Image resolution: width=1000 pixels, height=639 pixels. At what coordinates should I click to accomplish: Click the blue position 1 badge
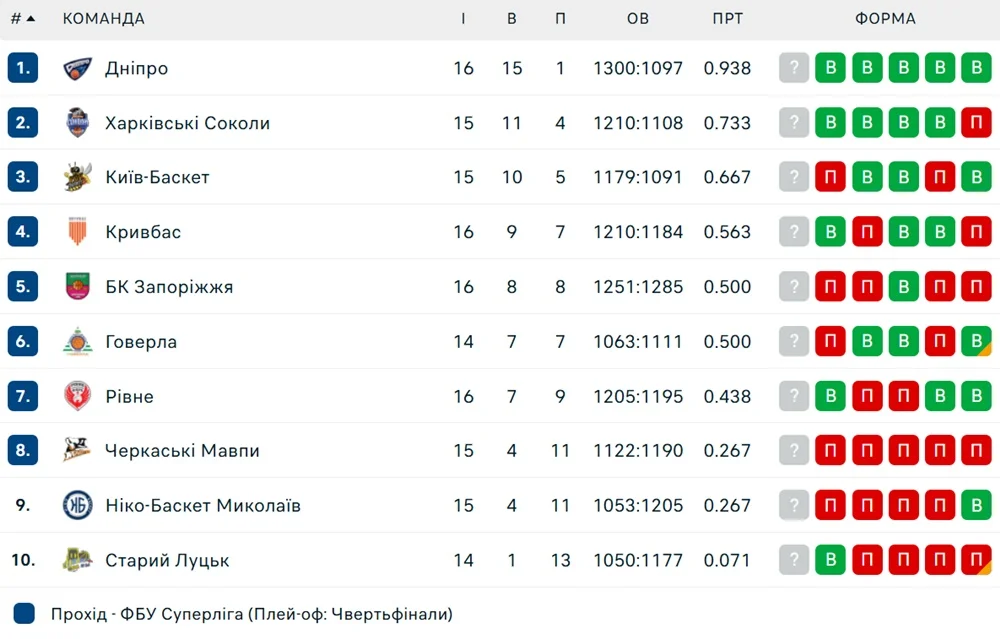(23, 68)
